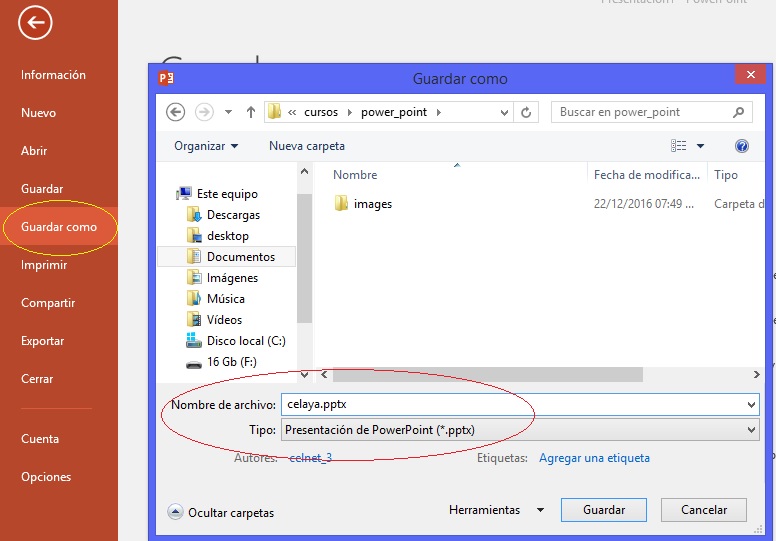Click the dialog's back navigation arrow
Screen dimensions: 776x541
(176, 112)
